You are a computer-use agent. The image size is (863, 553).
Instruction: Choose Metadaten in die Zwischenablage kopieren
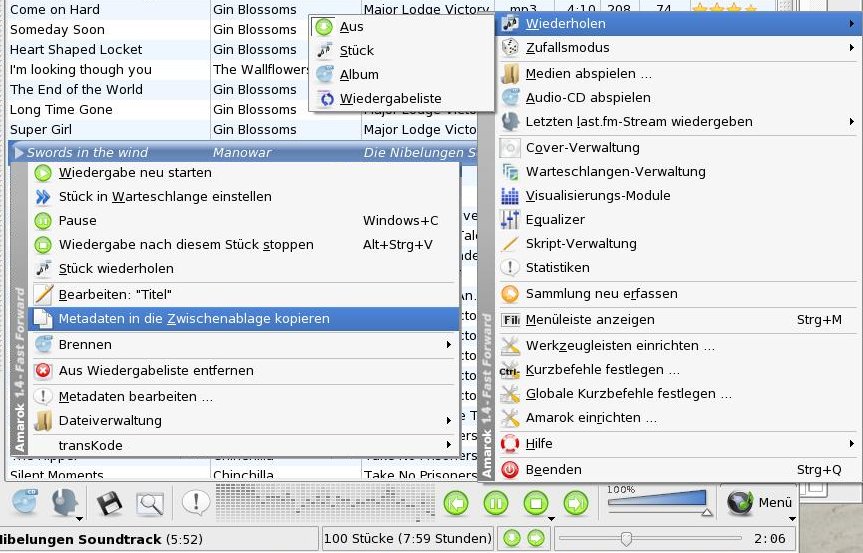(x=244, y=319)
